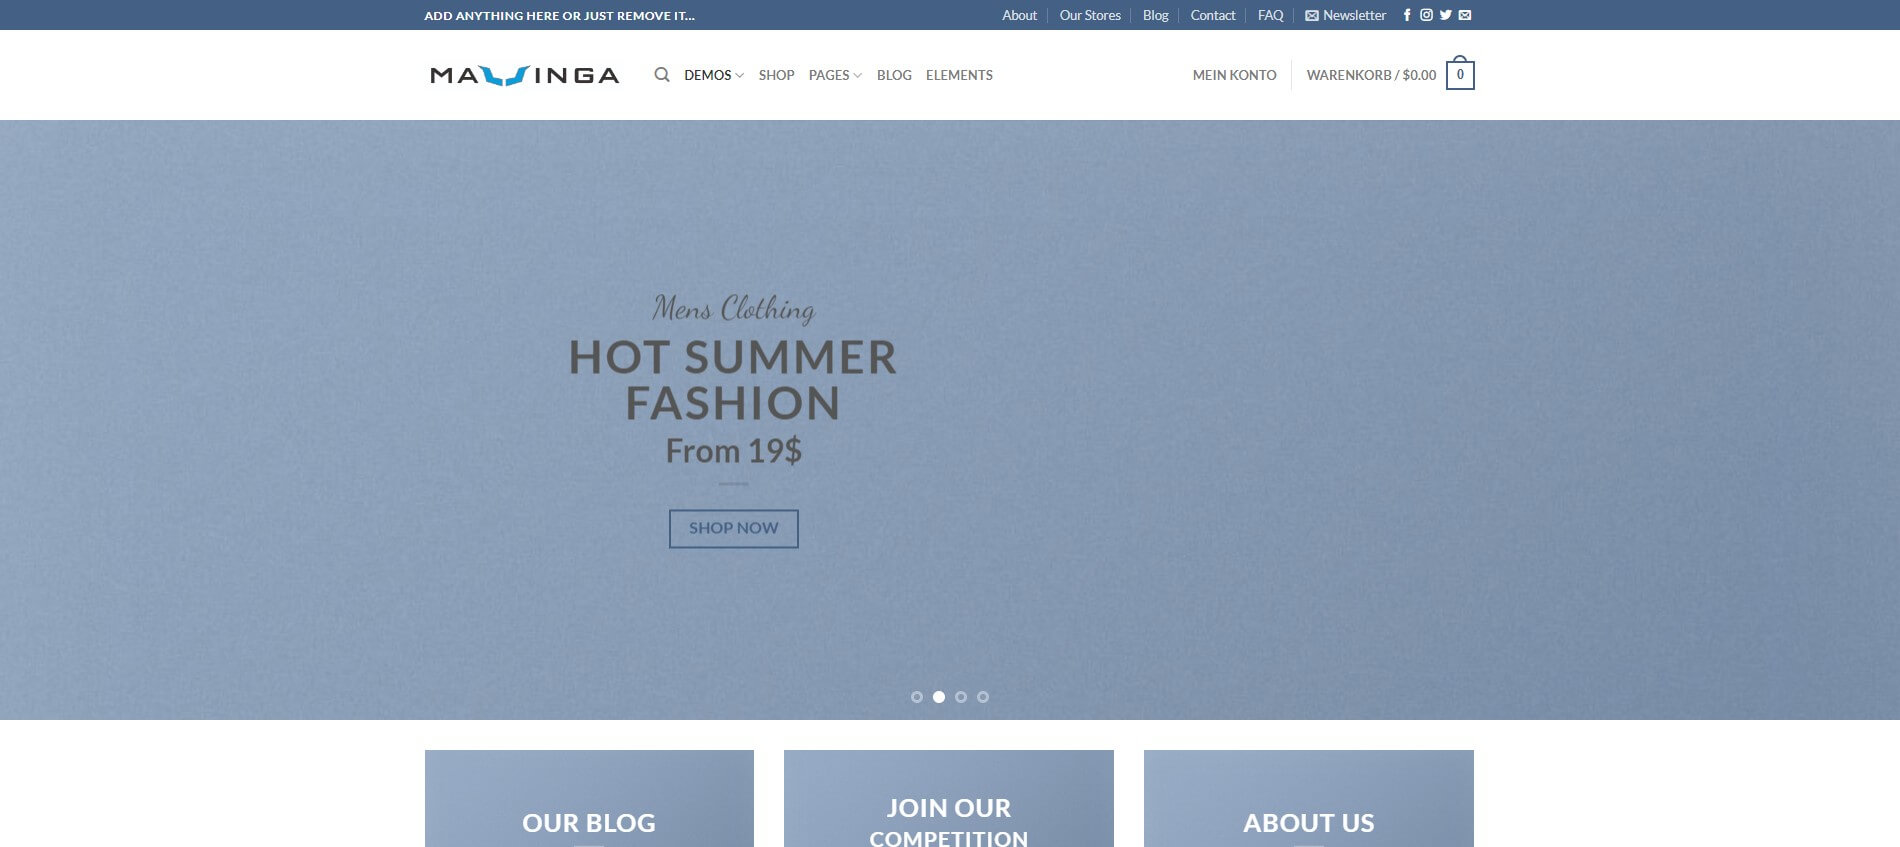Image resolution: width=1900 pixels, height=847 pixels.
Task: Open the Twitter social icon
Action: (1445, 15)
